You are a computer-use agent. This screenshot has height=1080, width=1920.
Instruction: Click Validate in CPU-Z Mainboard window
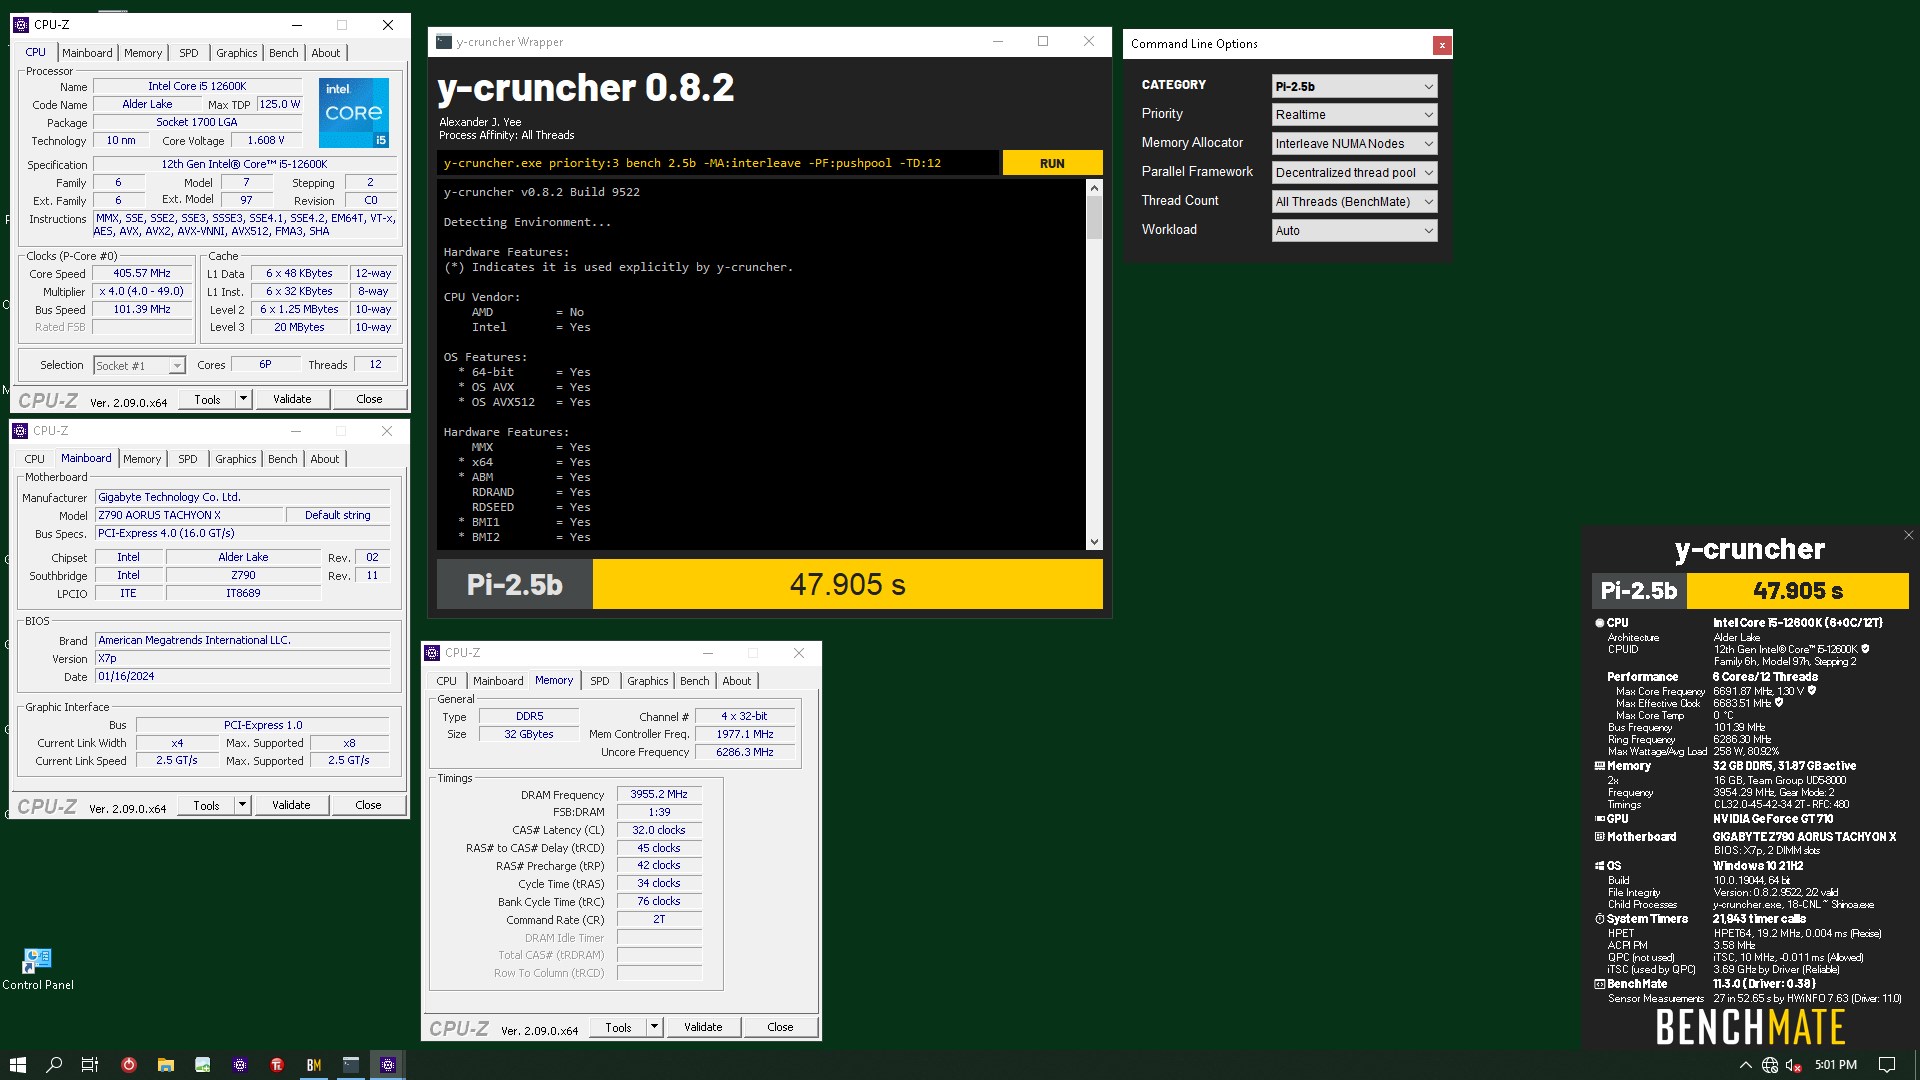(x=291, y=805)
